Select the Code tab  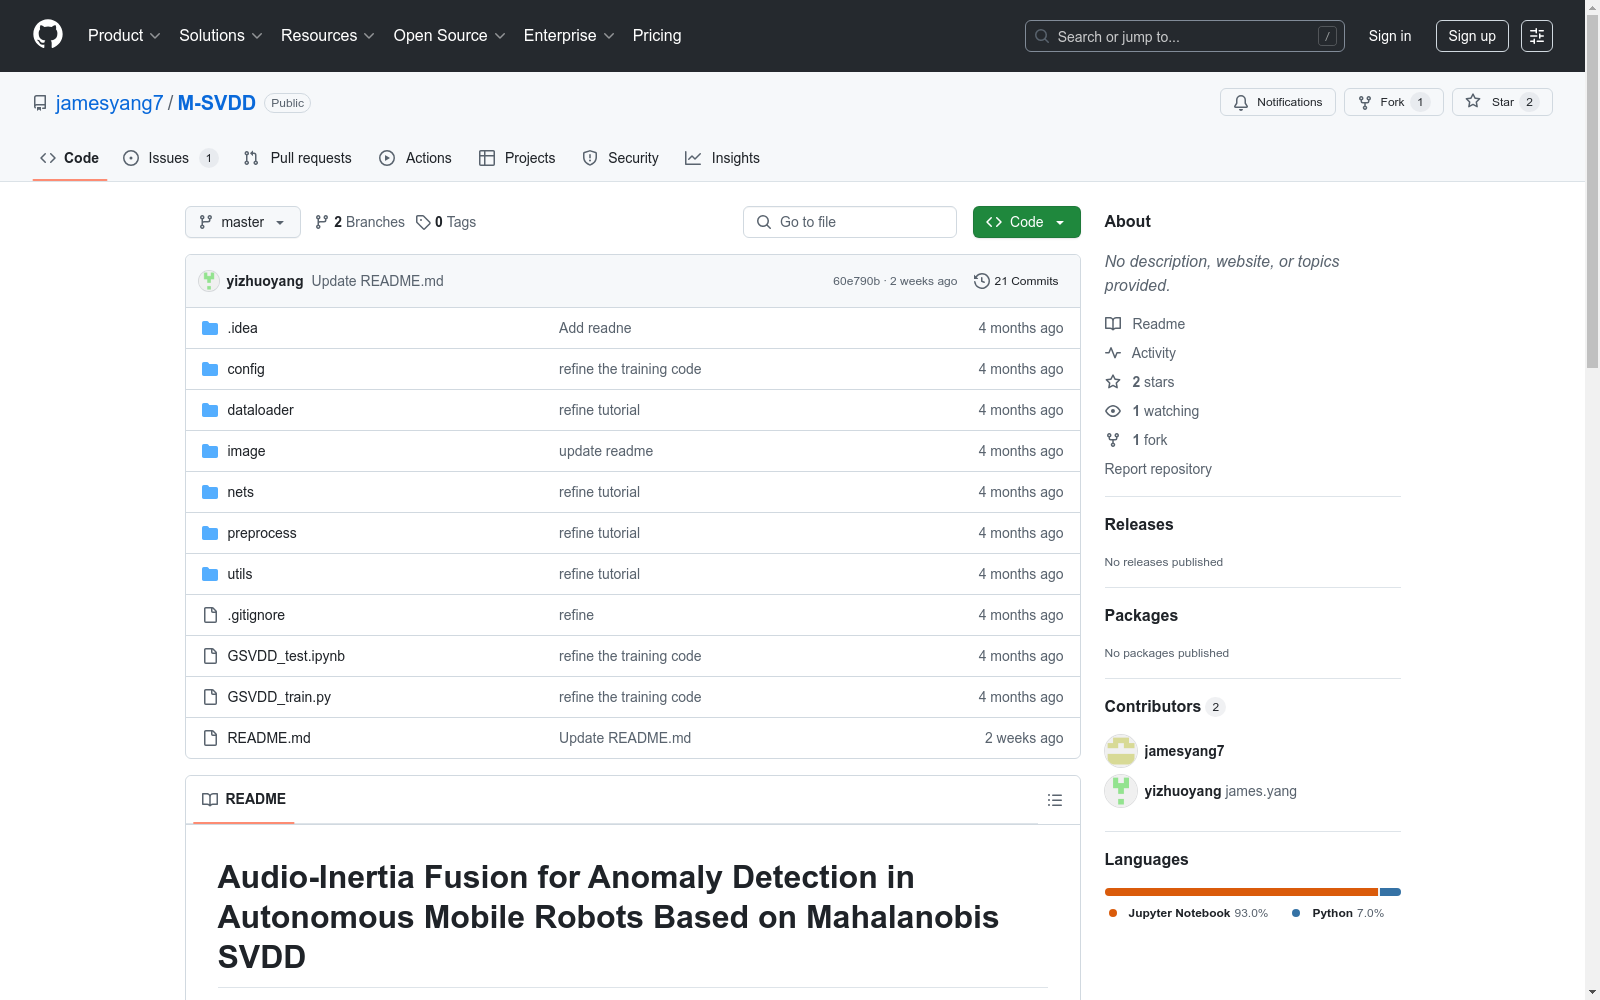[x=70, y=158]
